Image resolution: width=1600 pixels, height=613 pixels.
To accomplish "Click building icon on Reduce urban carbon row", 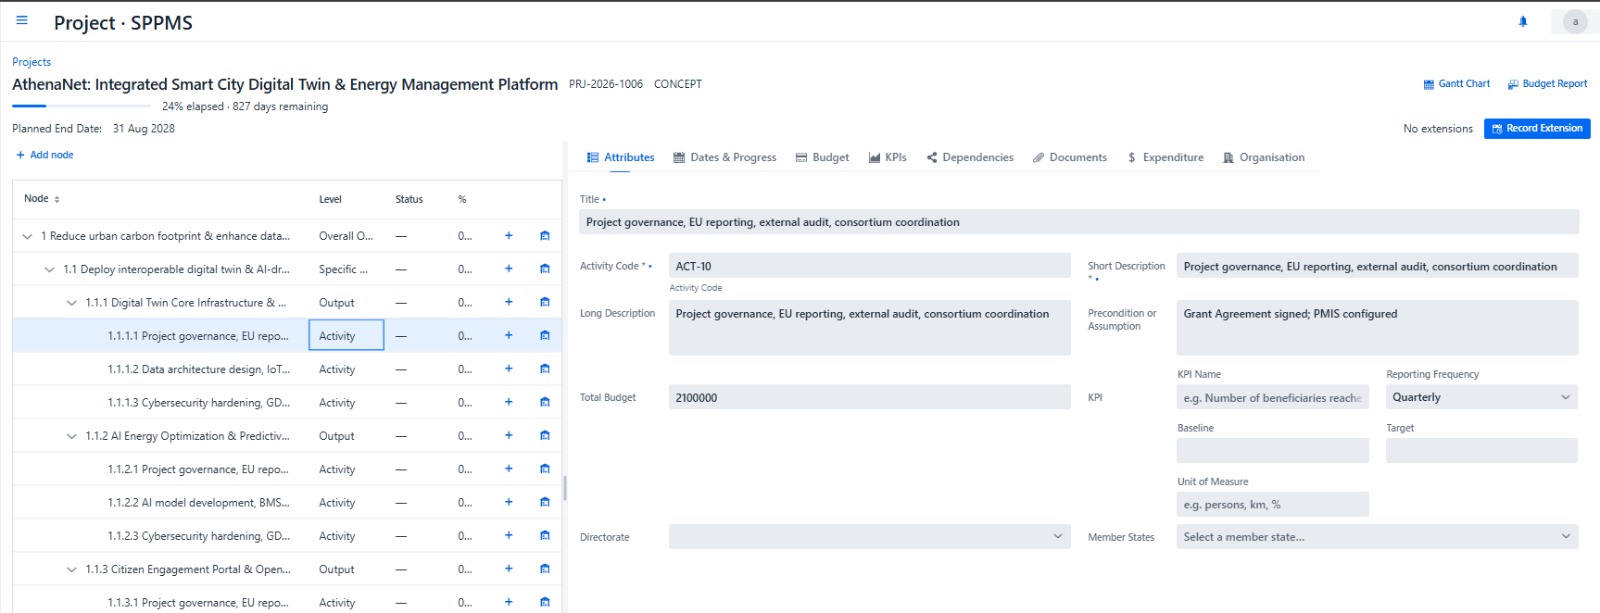I will pos(545,236).
